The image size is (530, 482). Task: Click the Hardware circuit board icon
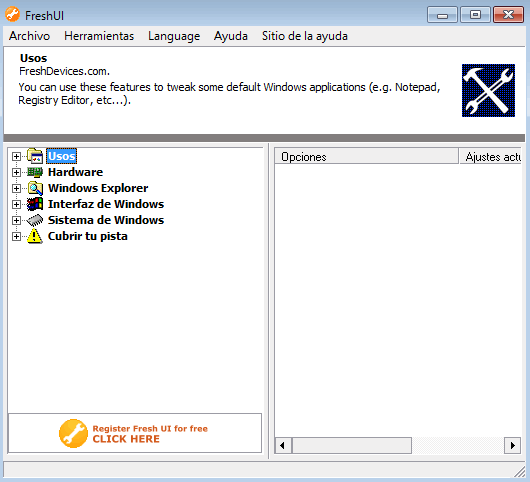(x=35, y=172)
